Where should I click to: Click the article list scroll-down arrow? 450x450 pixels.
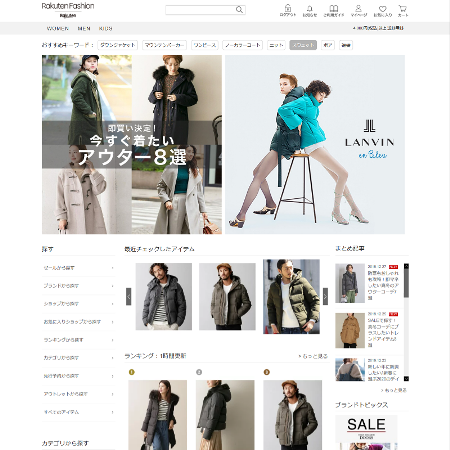pos(406,379)
